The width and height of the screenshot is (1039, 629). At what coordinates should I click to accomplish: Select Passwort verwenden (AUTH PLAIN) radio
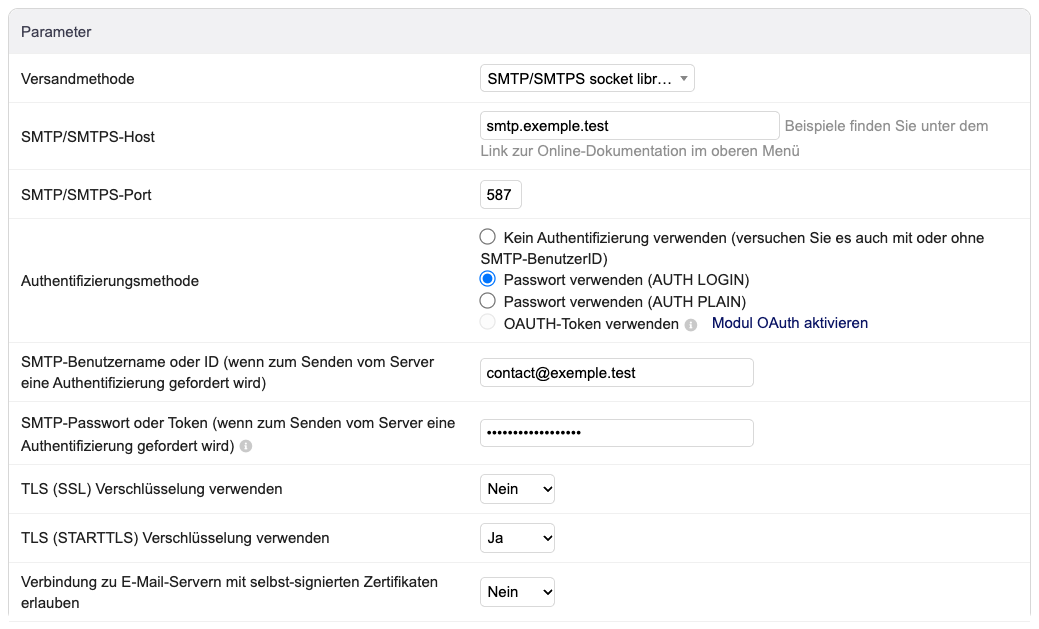pyautogui.click(x=488, y=301)
